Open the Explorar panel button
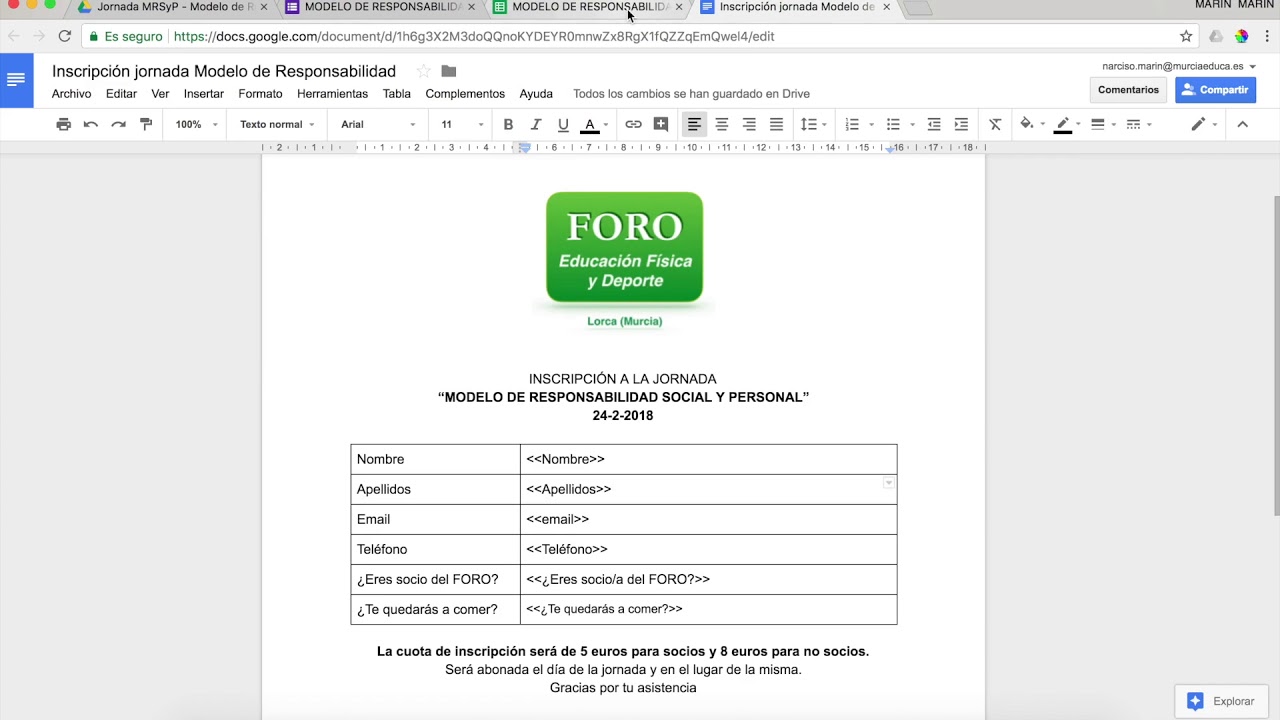 (x=1221, y=701)
